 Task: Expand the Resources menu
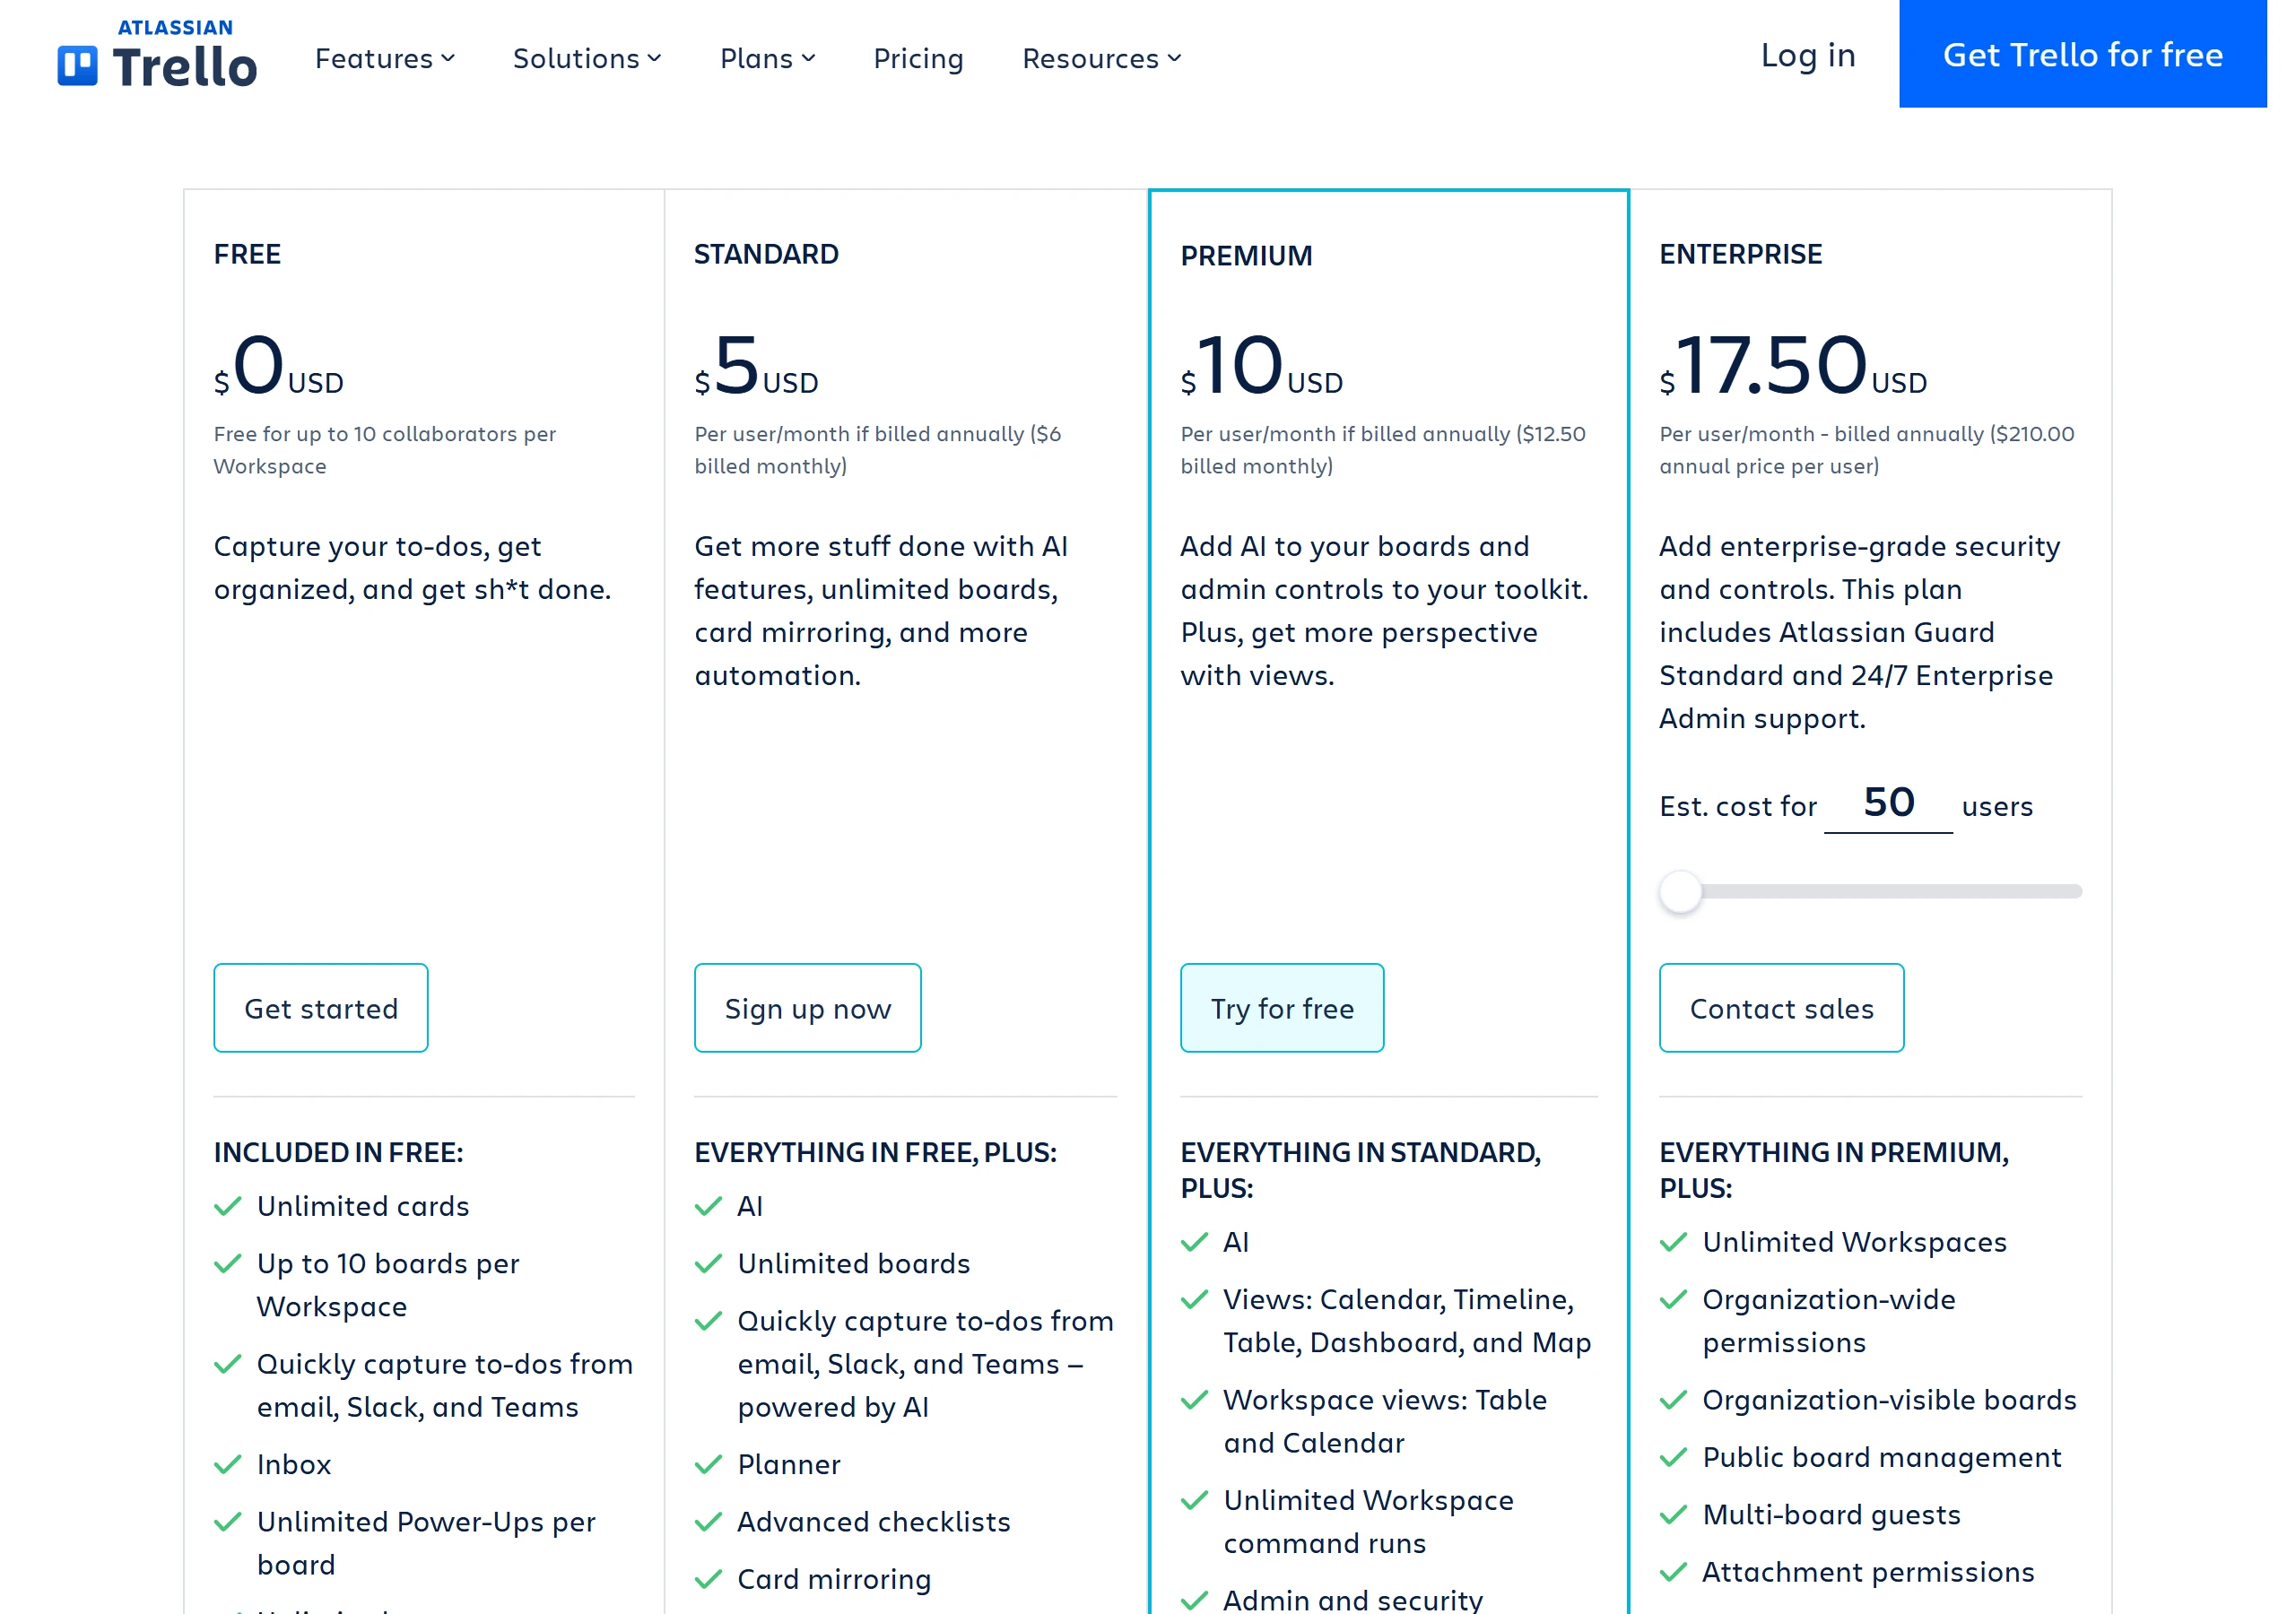(x=1102, y=59)
